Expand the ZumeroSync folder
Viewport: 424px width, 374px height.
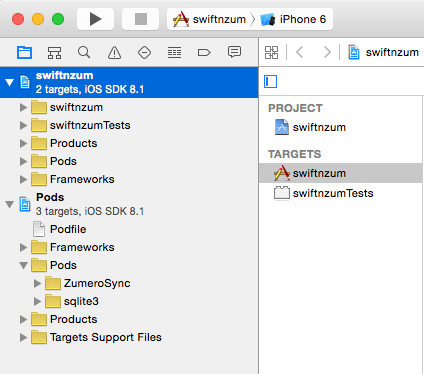coord(37,283)
